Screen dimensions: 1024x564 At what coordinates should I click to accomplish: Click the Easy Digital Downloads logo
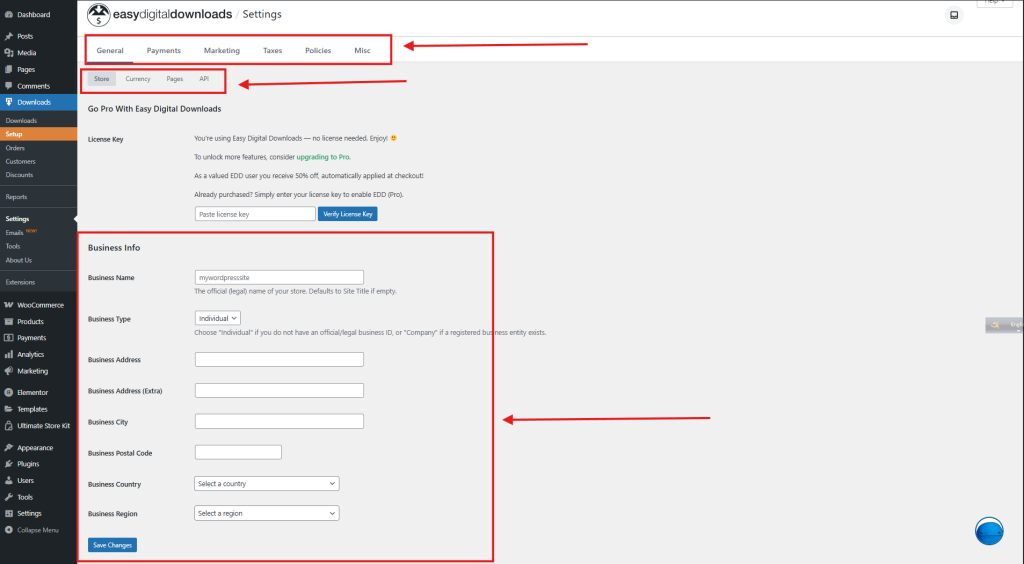click(x=159, y=14)
